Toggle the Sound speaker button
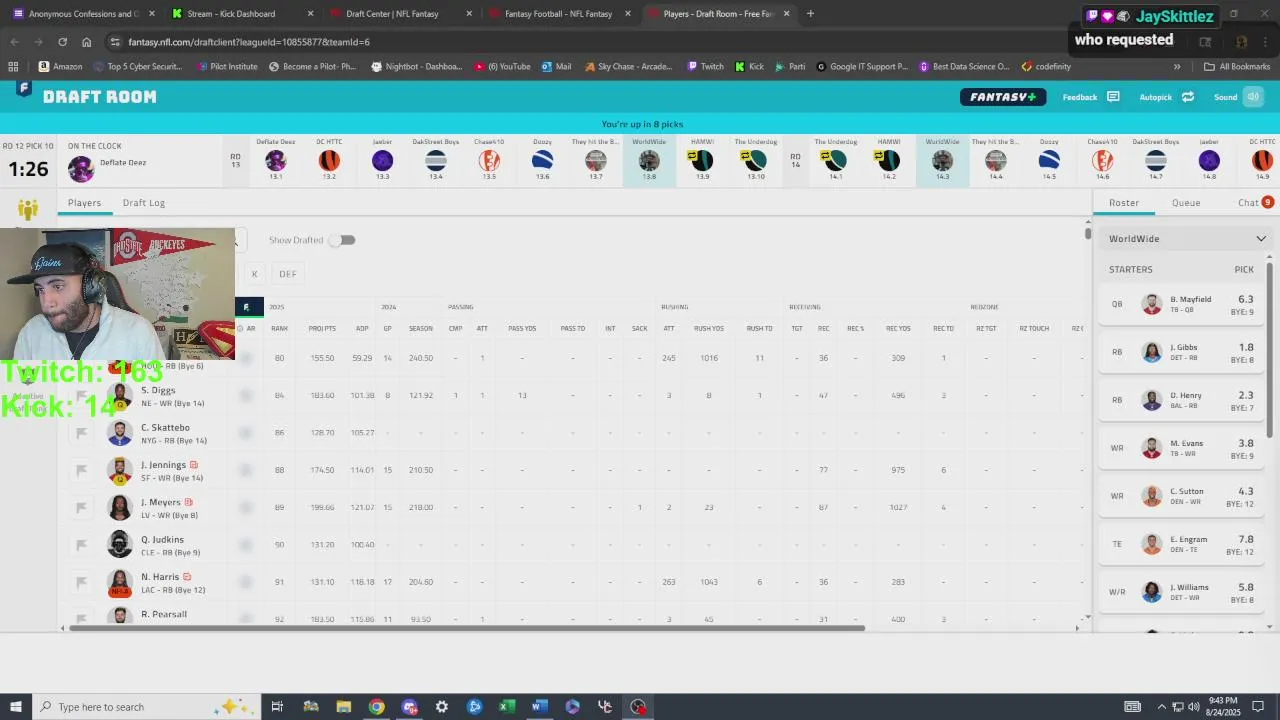Viewport: 1280px width, 720px height. [x=1253, y=97]
